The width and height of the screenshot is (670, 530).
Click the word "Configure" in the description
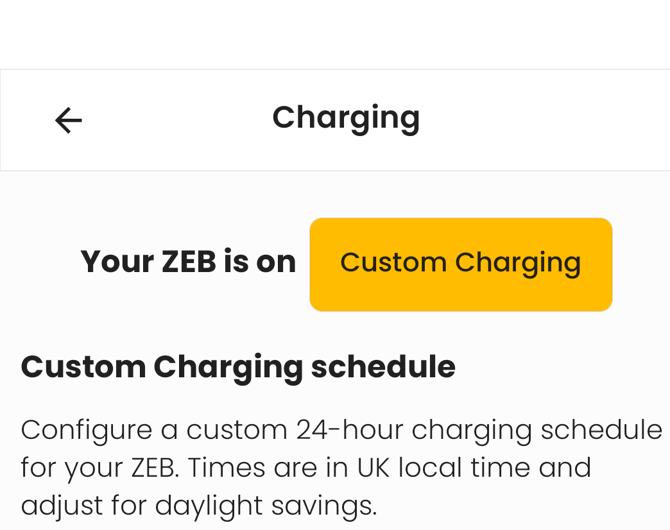coord(84,430)
